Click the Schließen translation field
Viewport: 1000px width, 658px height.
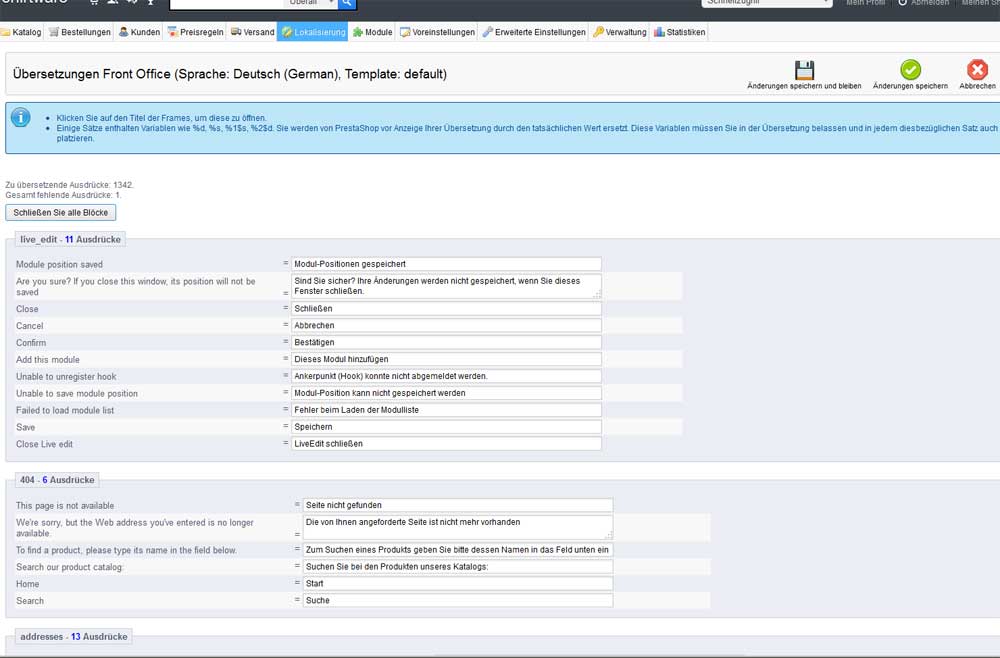coord(446,309)
